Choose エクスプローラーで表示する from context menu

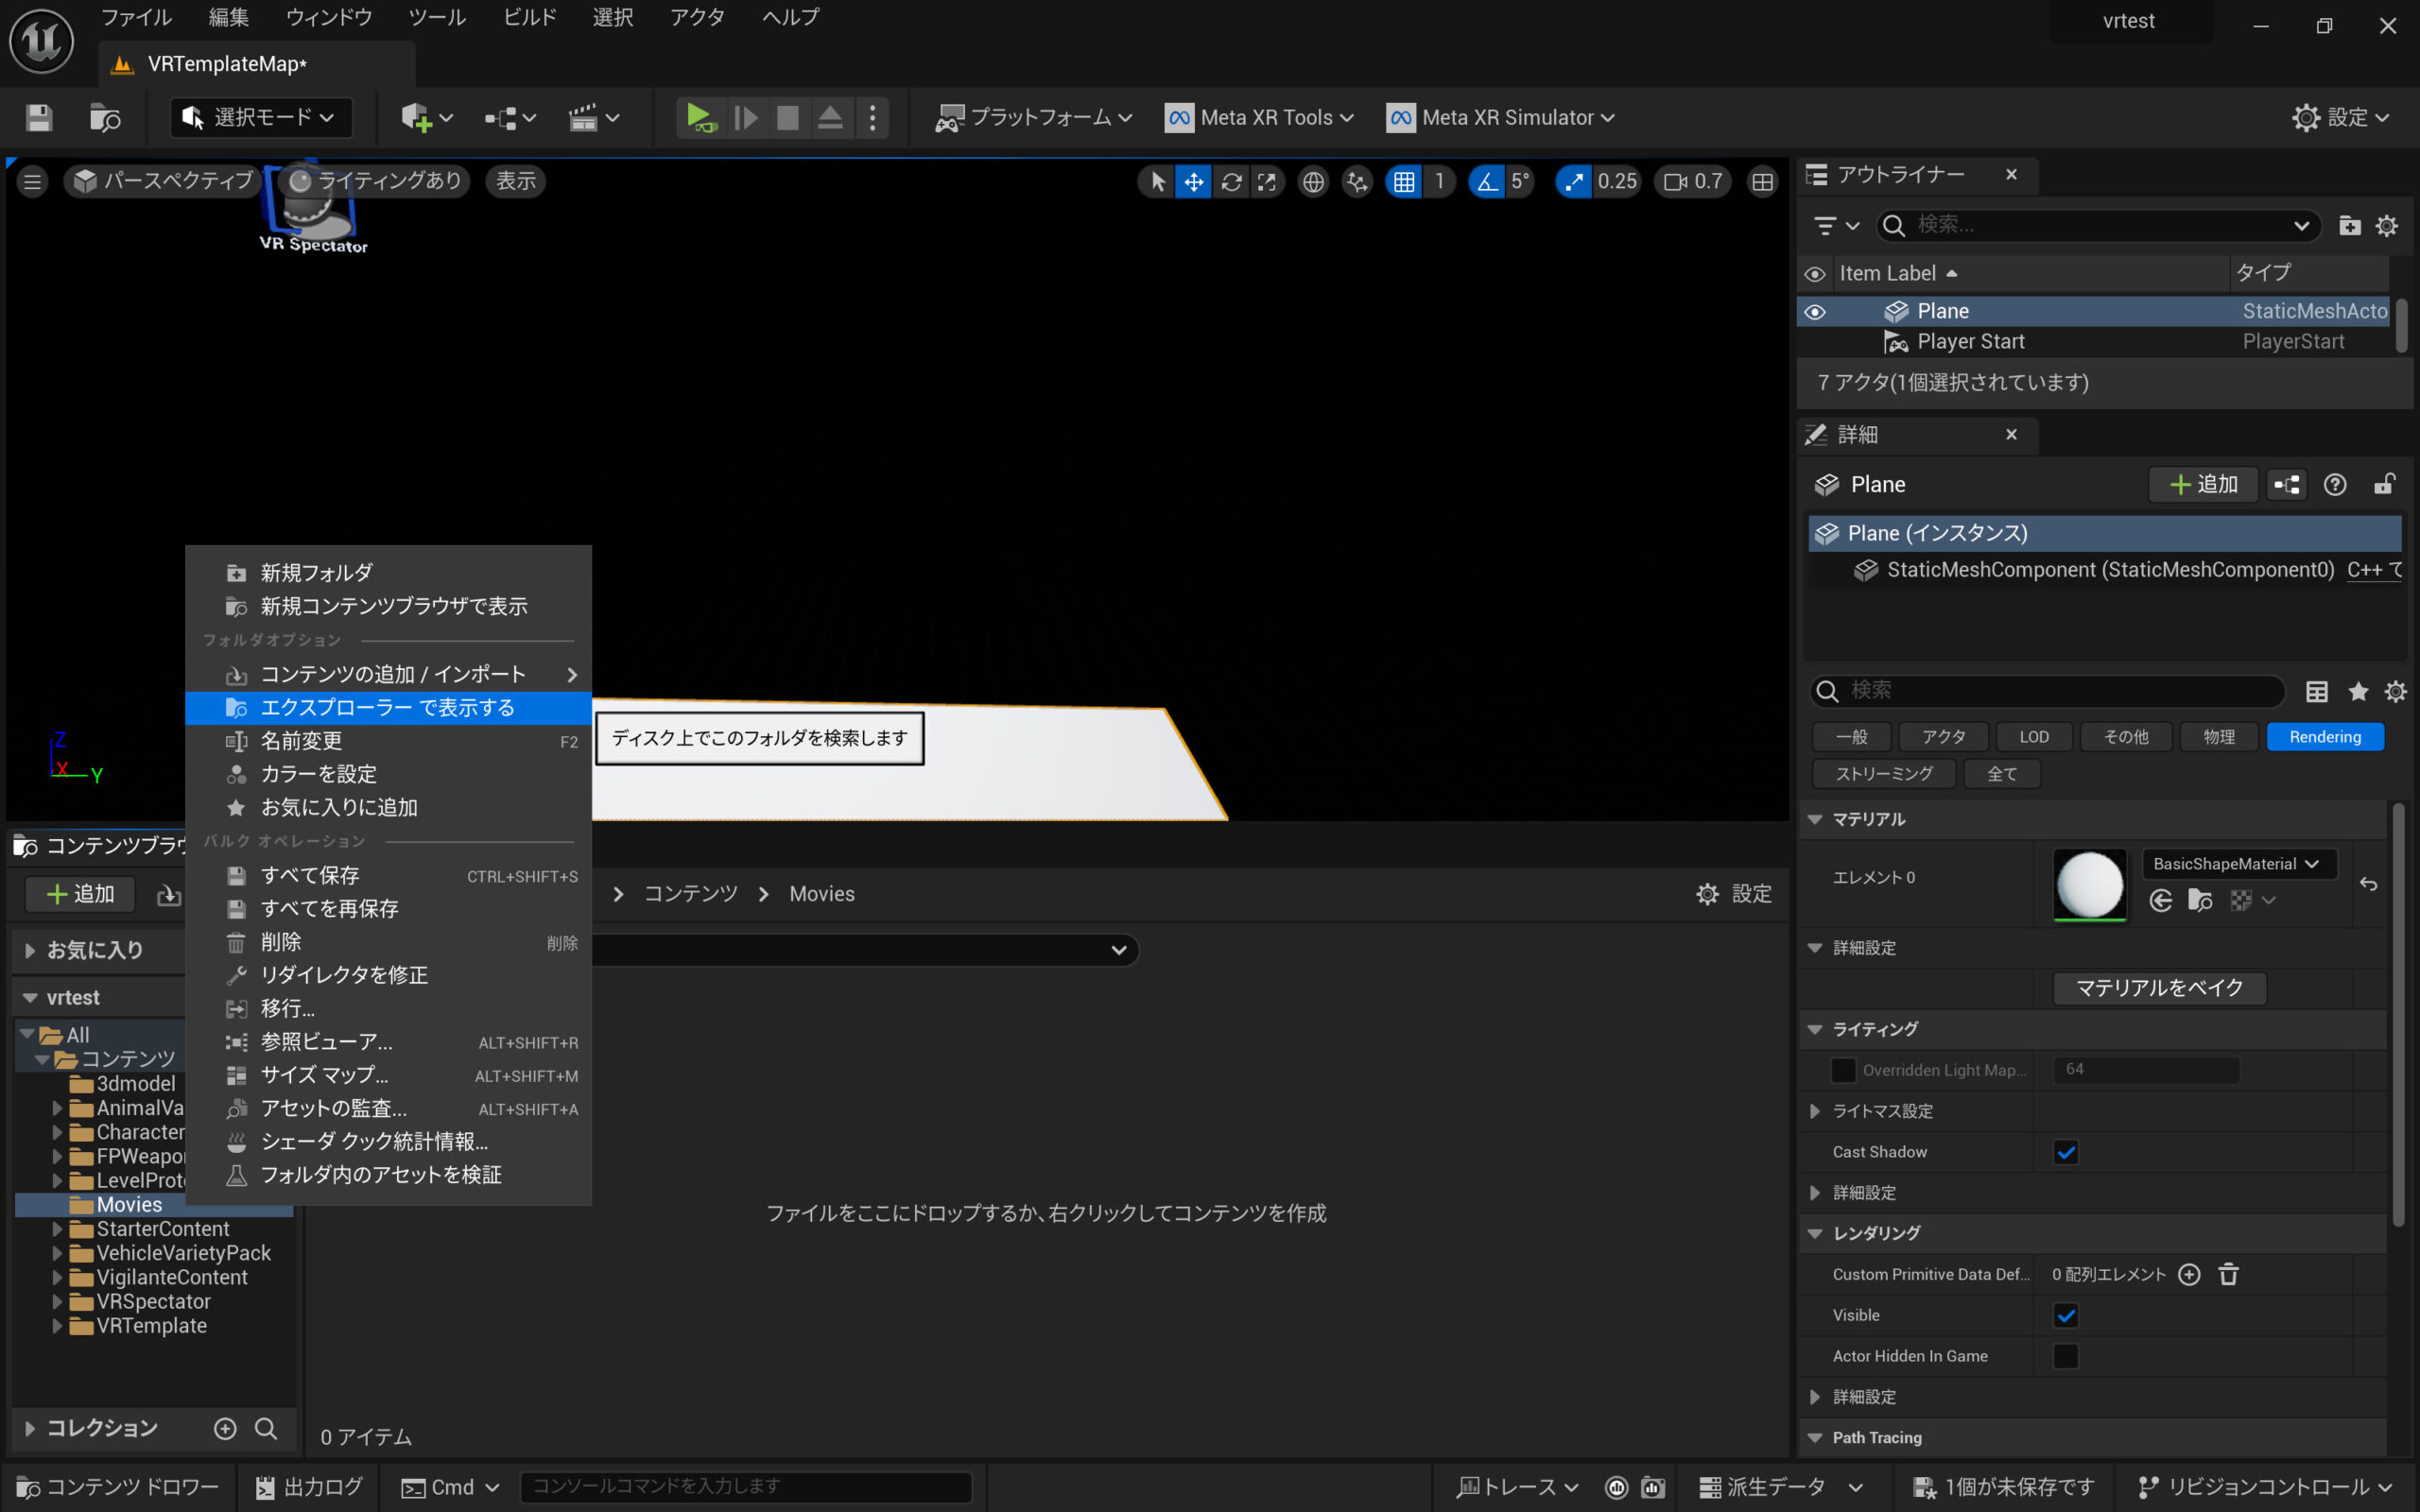pos(388,708)
